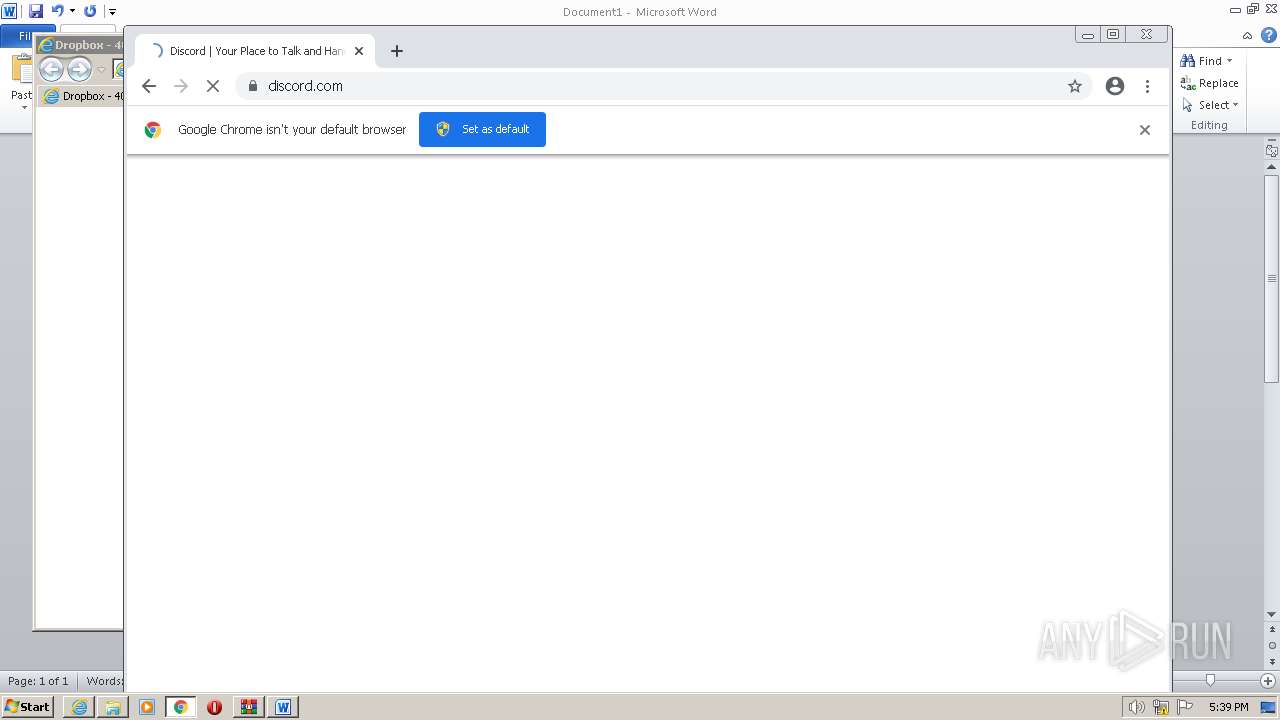Click Replace in Word's Editing group
Viewport: 1280px width, 720px height.
click(x=1210, y=83)
